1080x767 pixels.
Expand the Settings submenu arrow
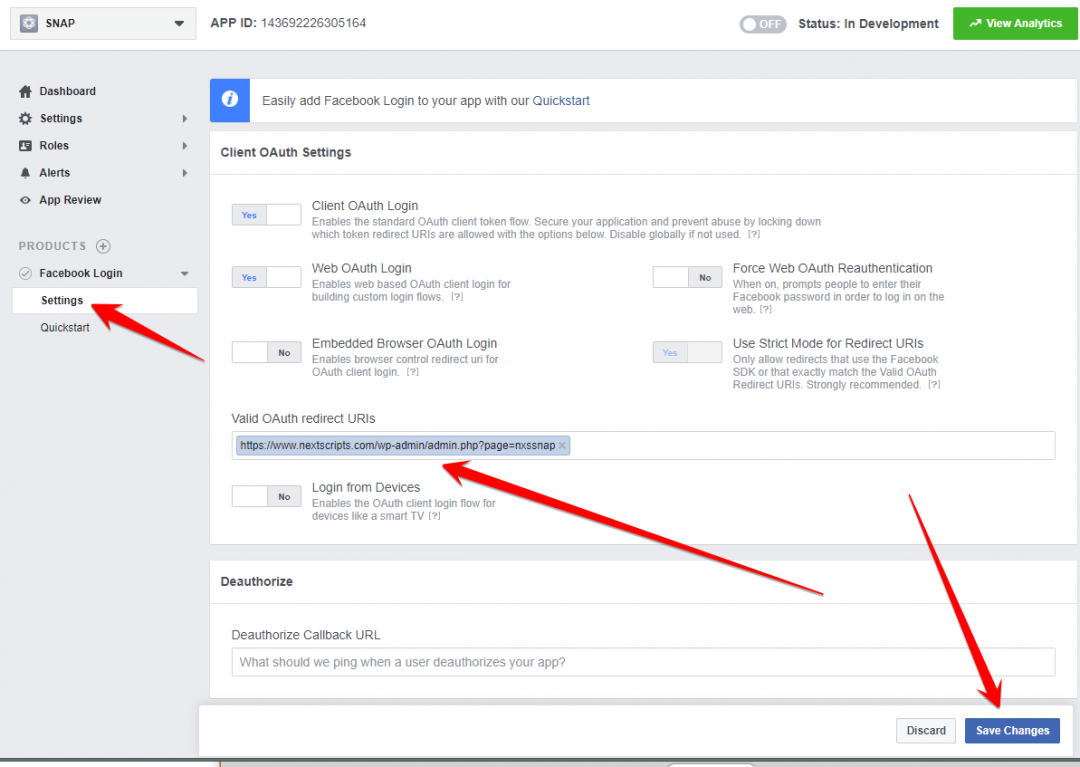pyautogui.click(x=185, y=118)
